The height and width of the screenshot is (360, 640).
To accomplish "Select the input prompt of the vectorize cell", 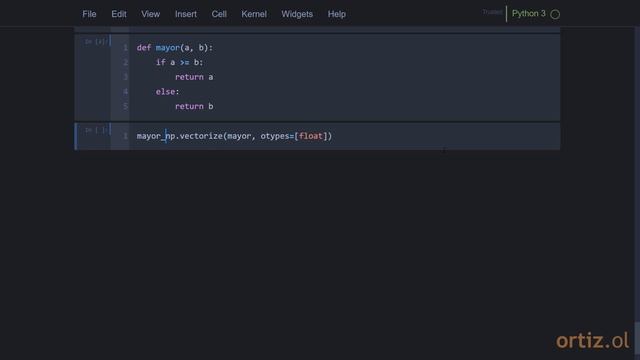I will (x=96, y=130).
